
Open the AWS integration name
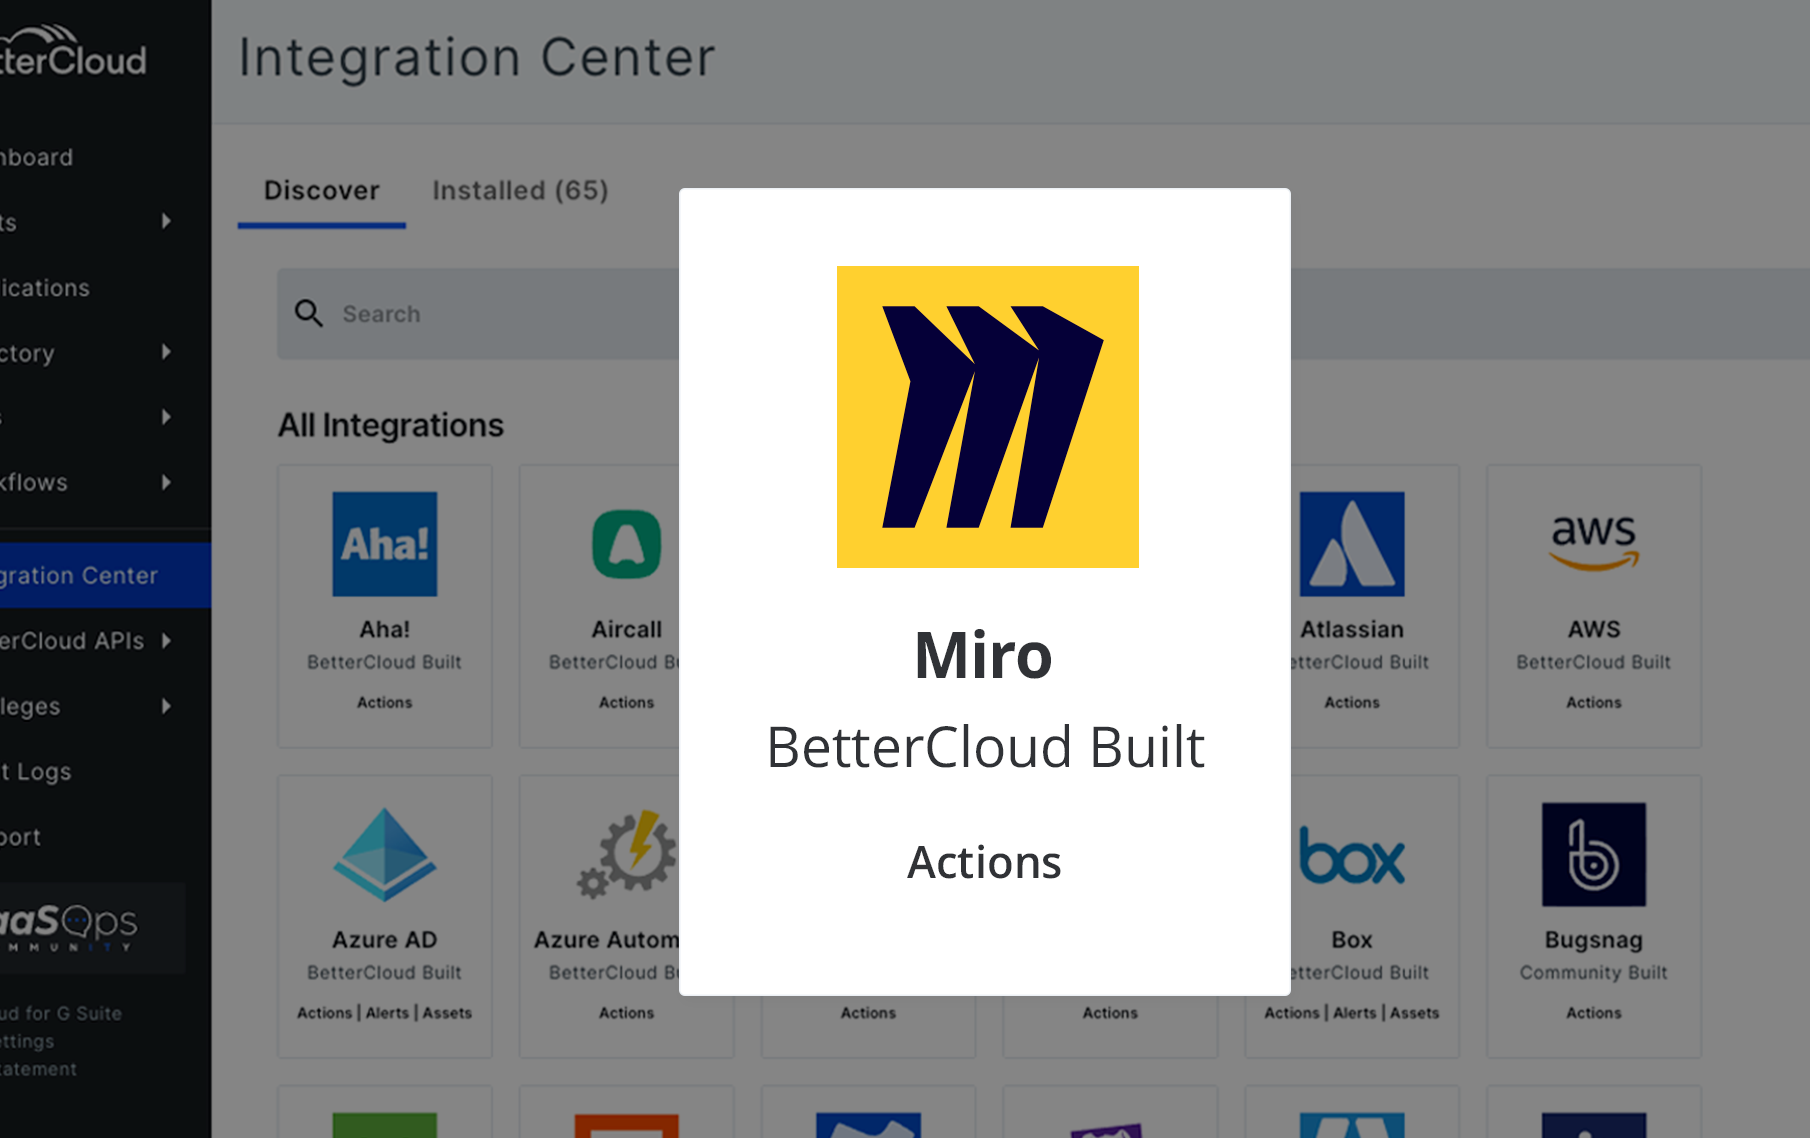(x=1594, y=629)
